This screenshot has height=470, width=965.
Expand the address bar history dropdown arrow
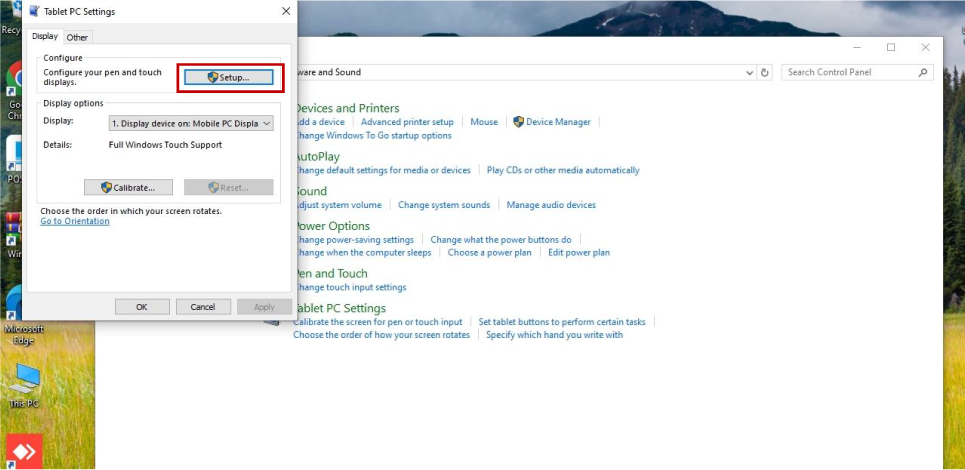coord(750,73)
